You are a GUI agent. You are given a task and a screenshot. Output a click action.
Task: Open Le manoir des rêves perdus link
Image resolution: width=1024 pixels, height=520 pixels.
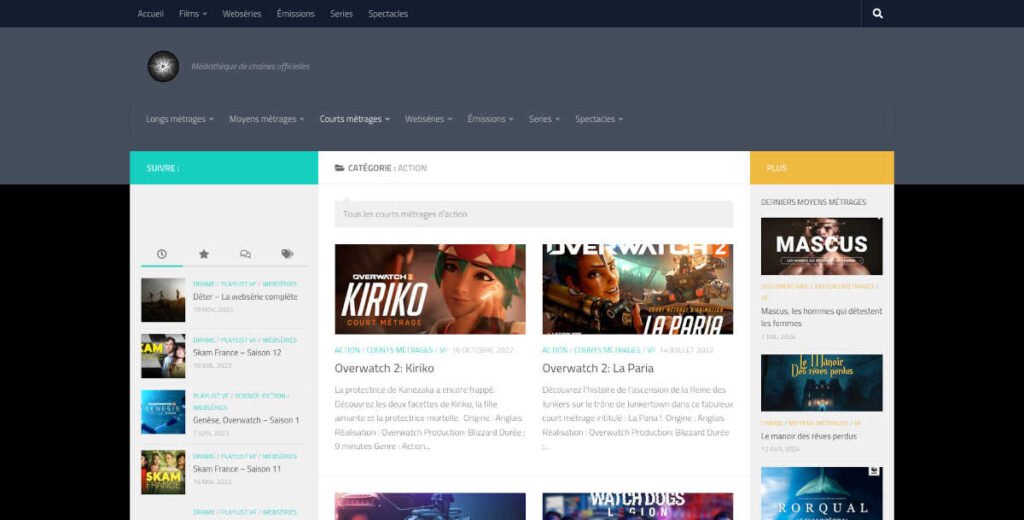[809, 436]
